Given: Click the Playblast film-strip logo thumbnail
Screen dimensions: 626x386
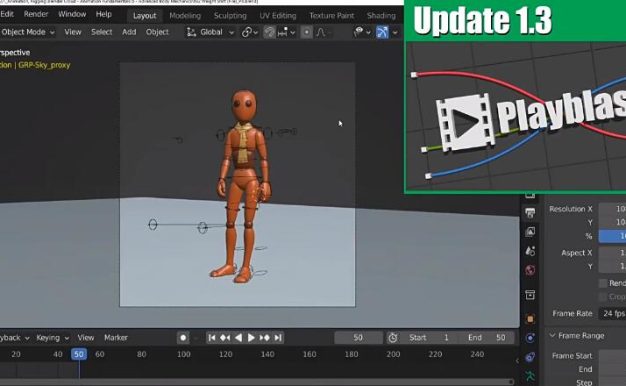Looking at the screenshot, I should click(466, 122).
